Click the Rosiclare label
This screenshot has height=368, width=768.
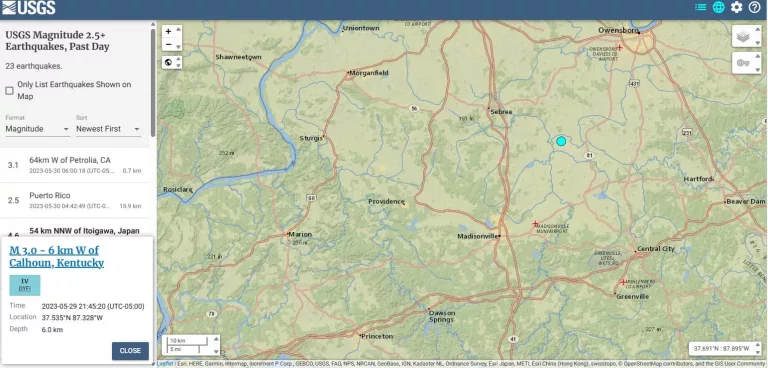pyautogui.click(x=177, y=189)
